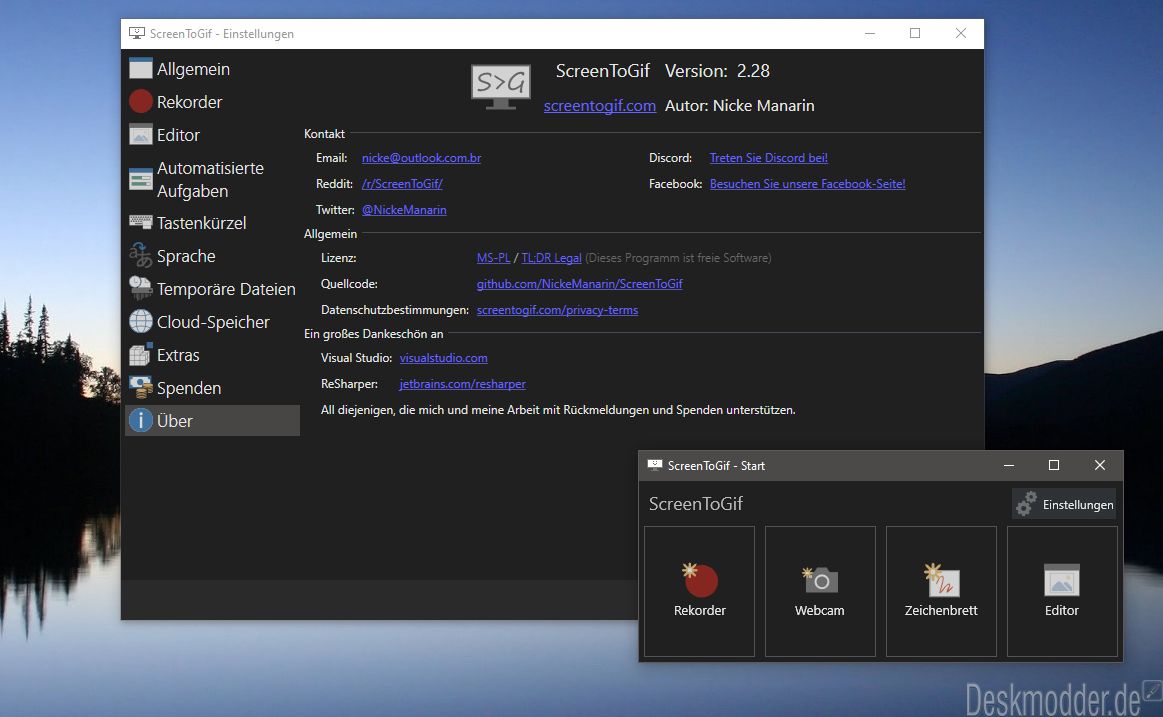Viewport: 1163px width, 717px height.
Task: Click the ScreenToGif heading in Start window
Action: (696, 504)
